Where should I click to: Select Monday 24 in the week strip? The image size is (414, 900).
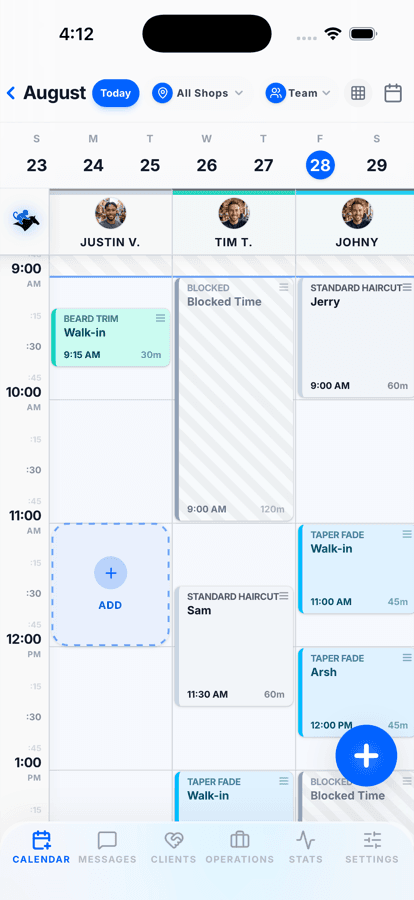pyautogui.click(x=93, y=156)
